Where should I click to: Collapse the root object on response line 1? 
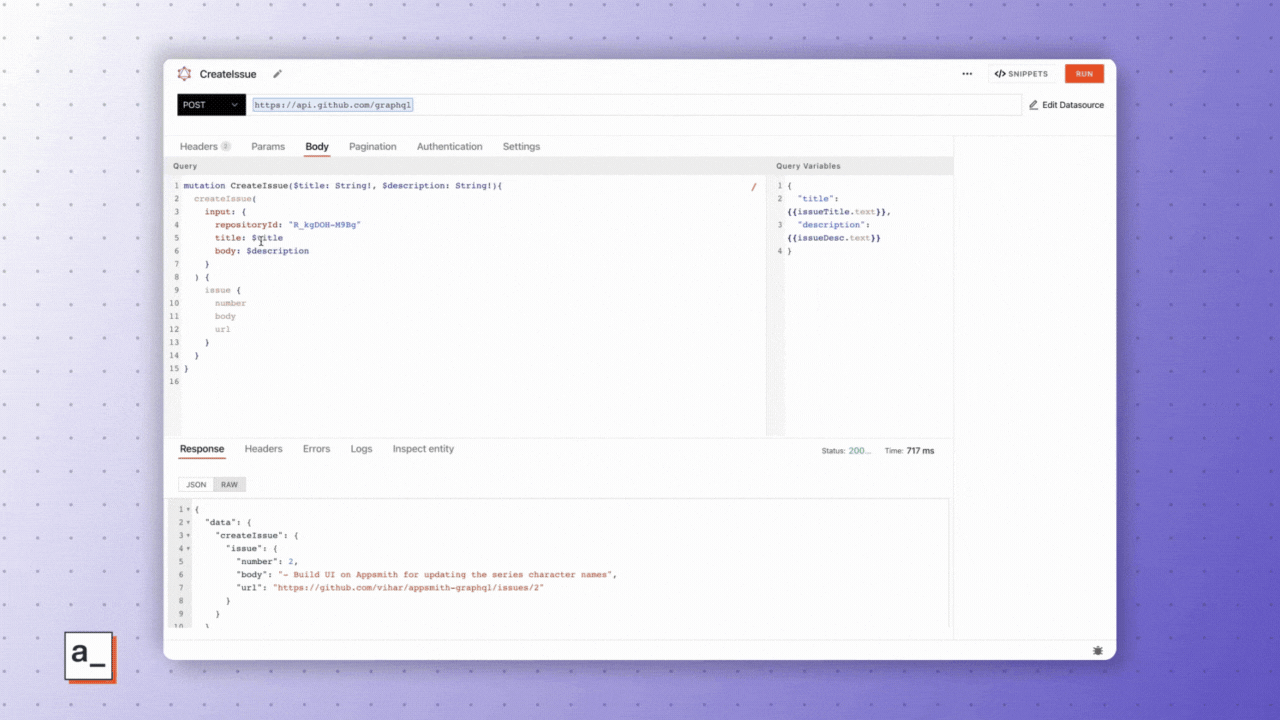pos(187,510)
